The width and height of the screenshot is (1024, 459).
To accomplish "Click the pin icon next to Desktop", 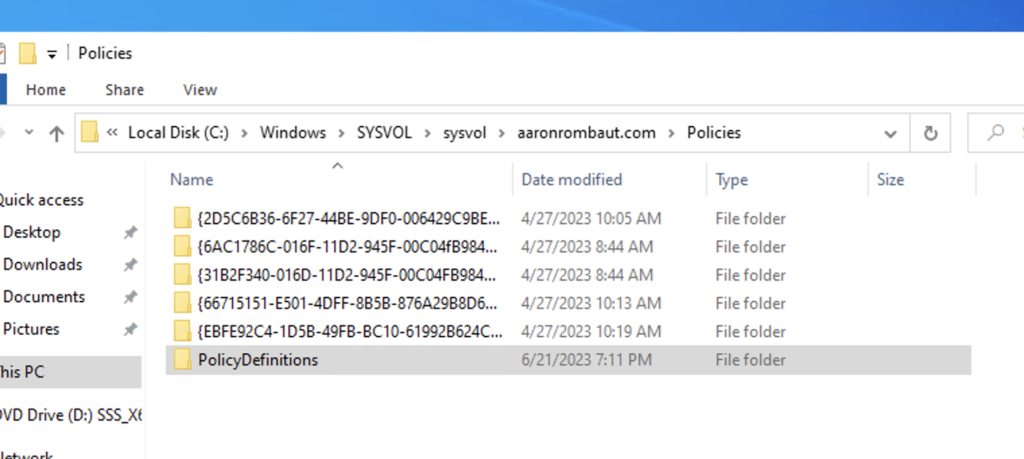I will pos(129,233).
